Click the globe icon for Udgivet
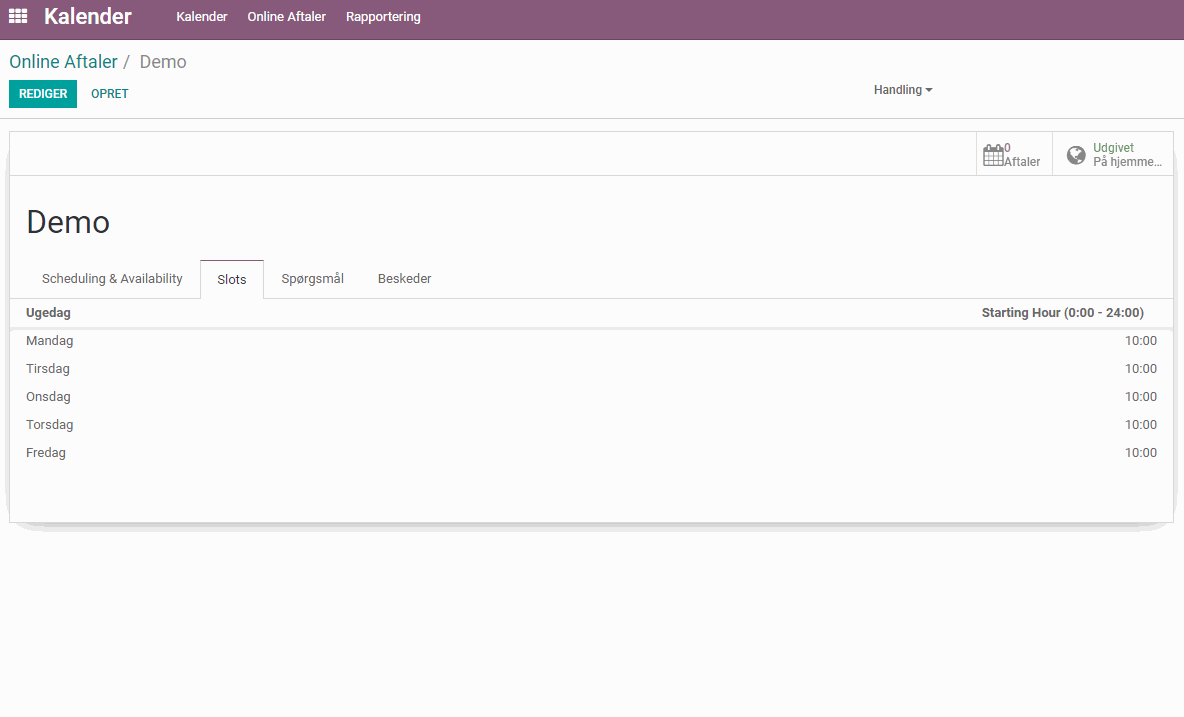The height and width of the screenshot is (717, 1184). (x=1076, y=155)
